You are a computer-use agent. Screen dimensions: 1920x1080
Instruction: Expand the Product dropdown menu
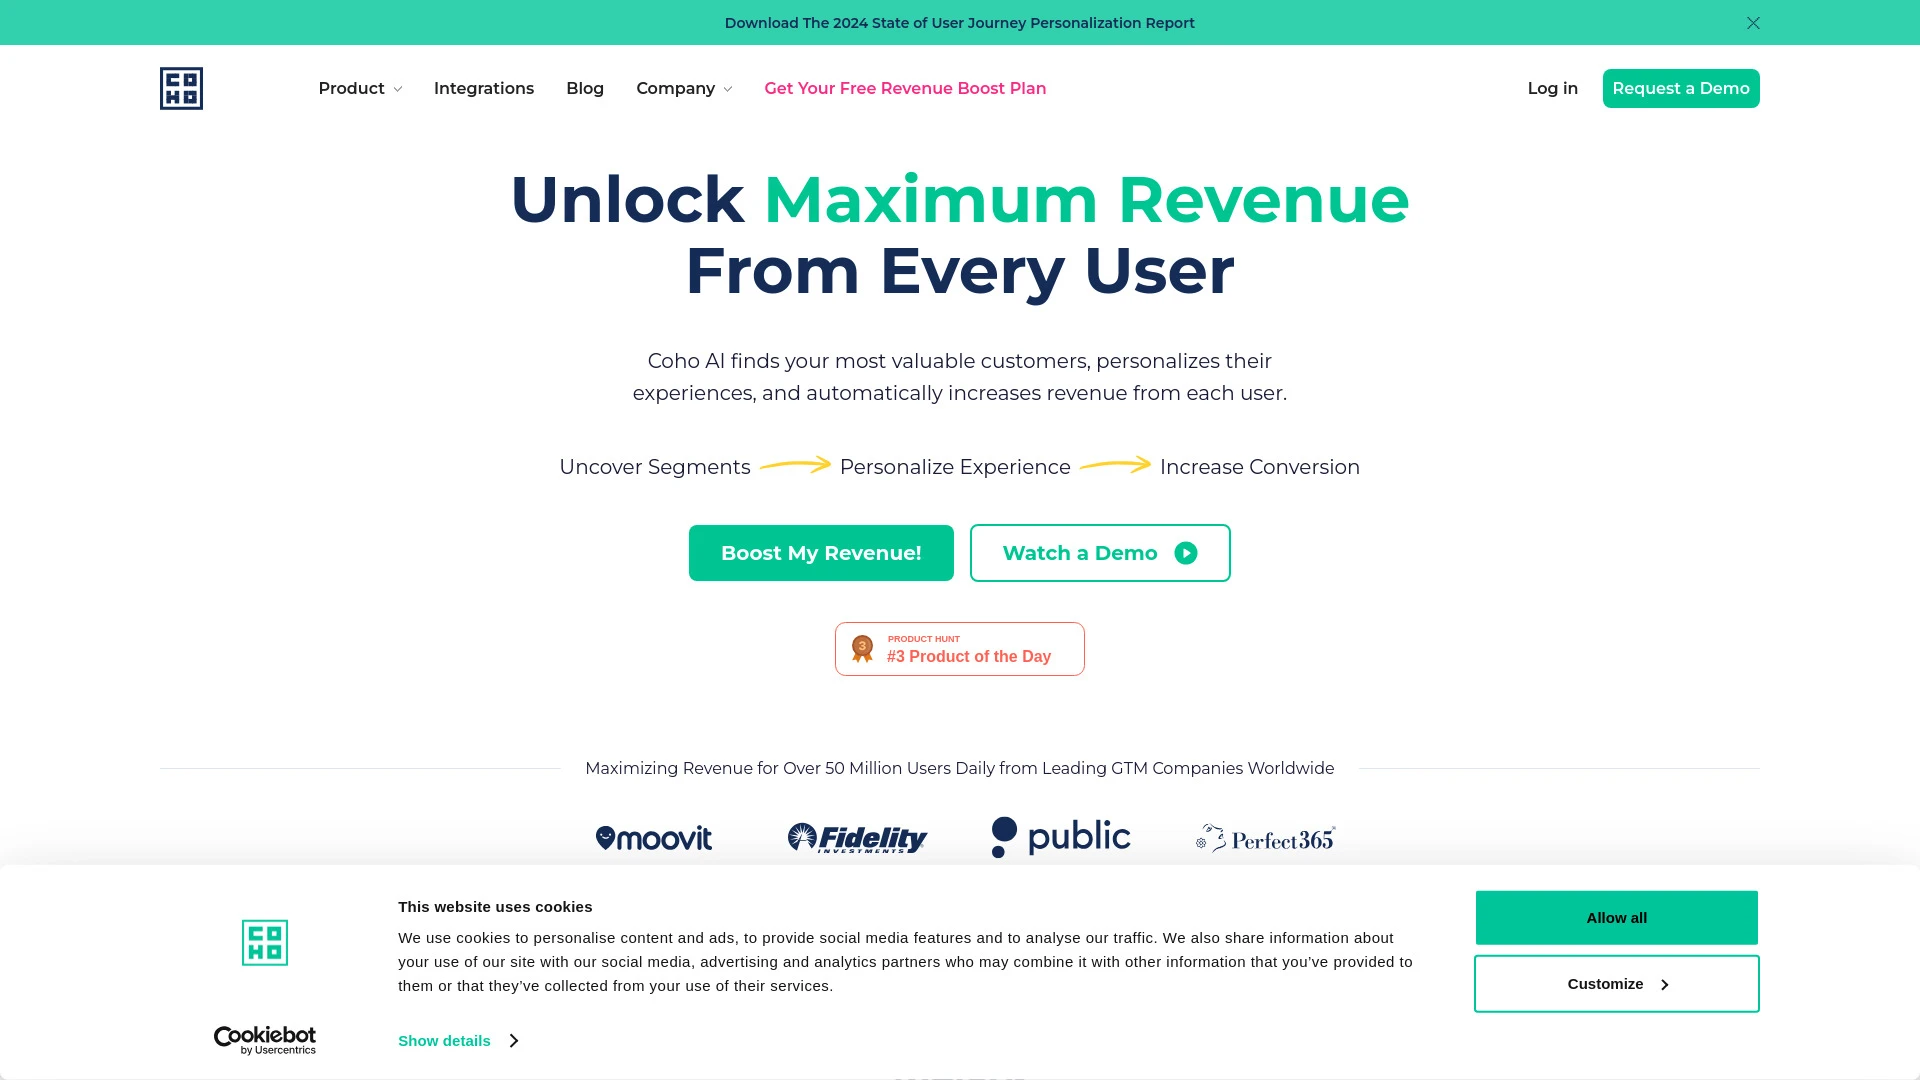point(360,88)
